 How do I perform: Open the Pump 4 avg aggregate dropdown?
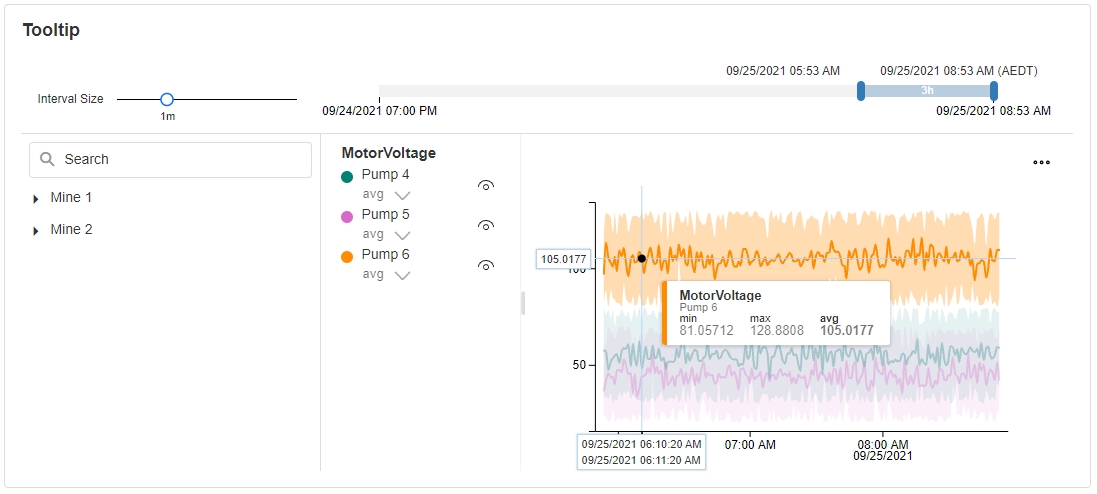pyautogui.click(x=402, y=195)
